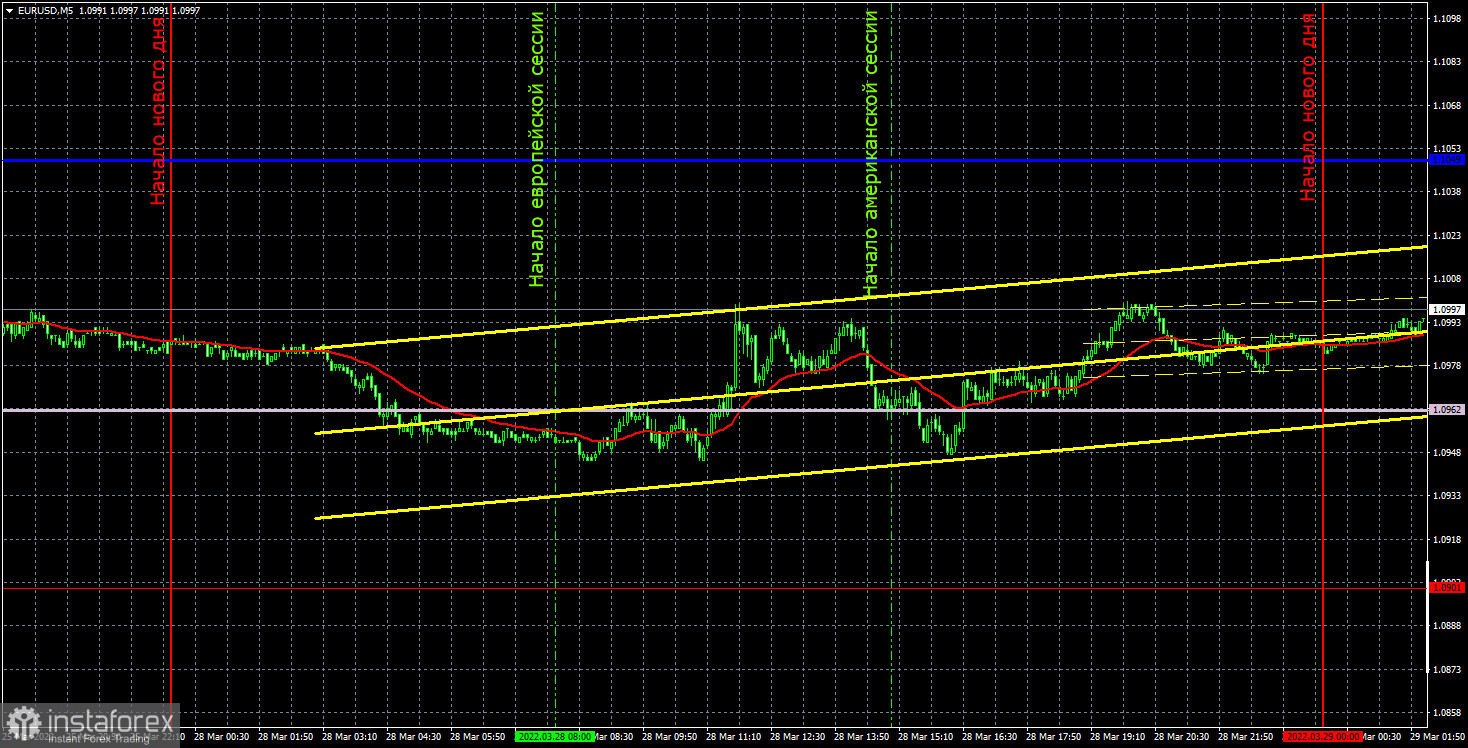Click price axis value 1.0948
Image resolution: width=1468 pixels, height=748 pixels.
click(x=1447, y=452)
